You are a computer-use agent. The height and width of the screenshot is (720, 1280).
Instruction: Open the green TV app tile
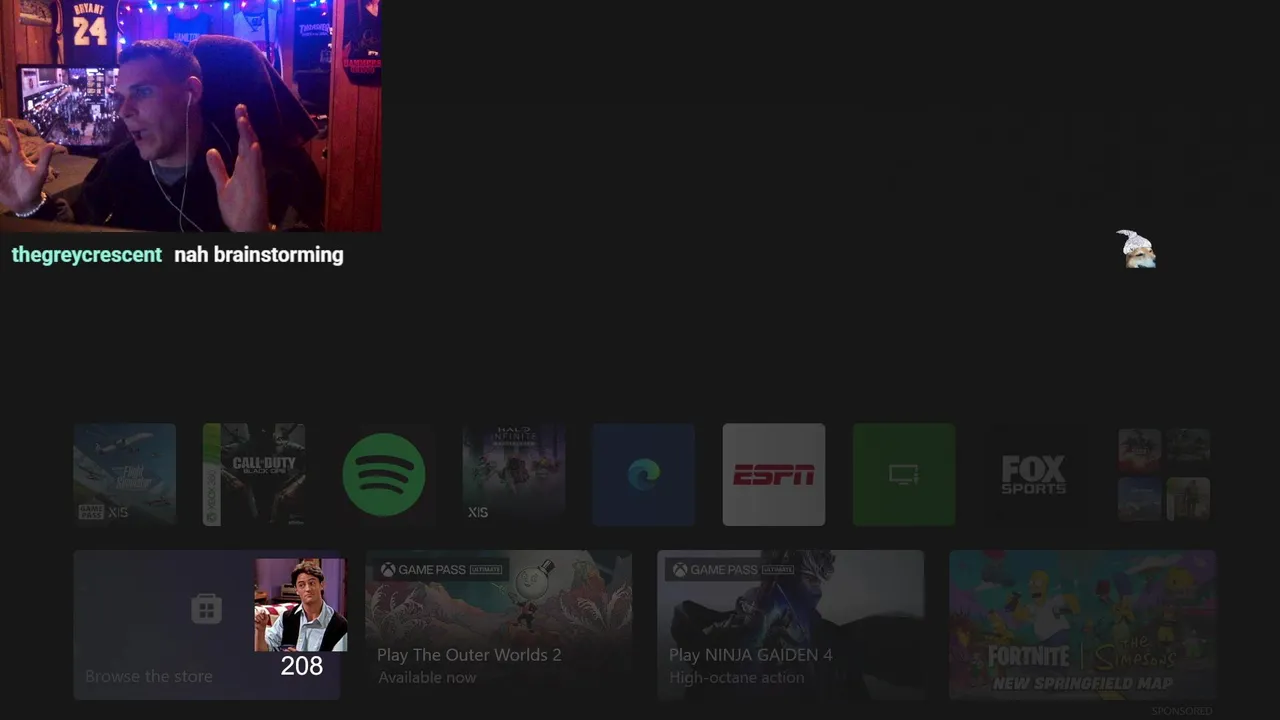tap(904, 474)
